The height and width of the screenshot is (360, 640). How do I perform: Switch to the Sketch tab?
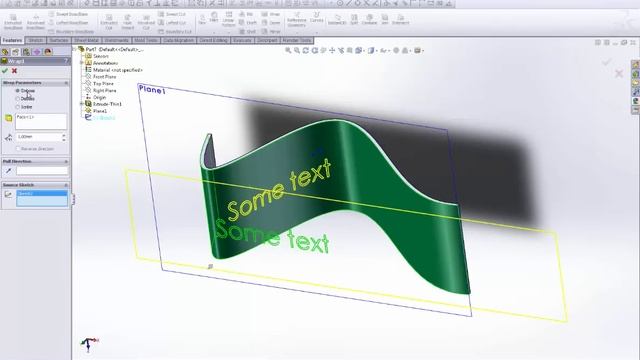pos(36,40)
